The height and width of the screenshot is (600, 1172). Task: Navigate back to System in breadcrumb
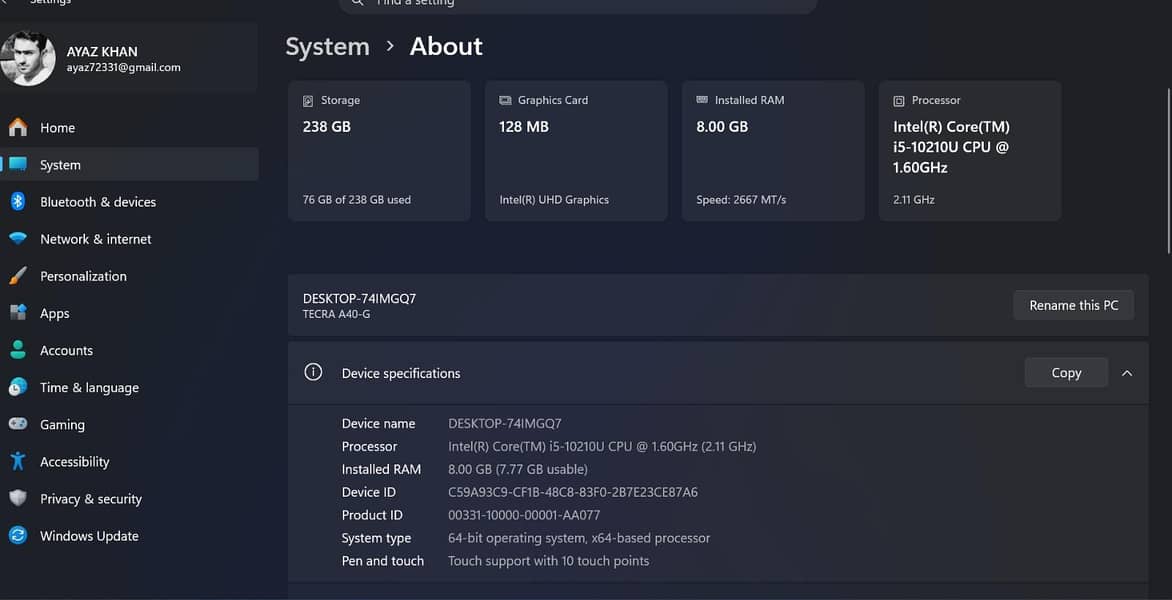pyautogui.click(x=327, y=46)
